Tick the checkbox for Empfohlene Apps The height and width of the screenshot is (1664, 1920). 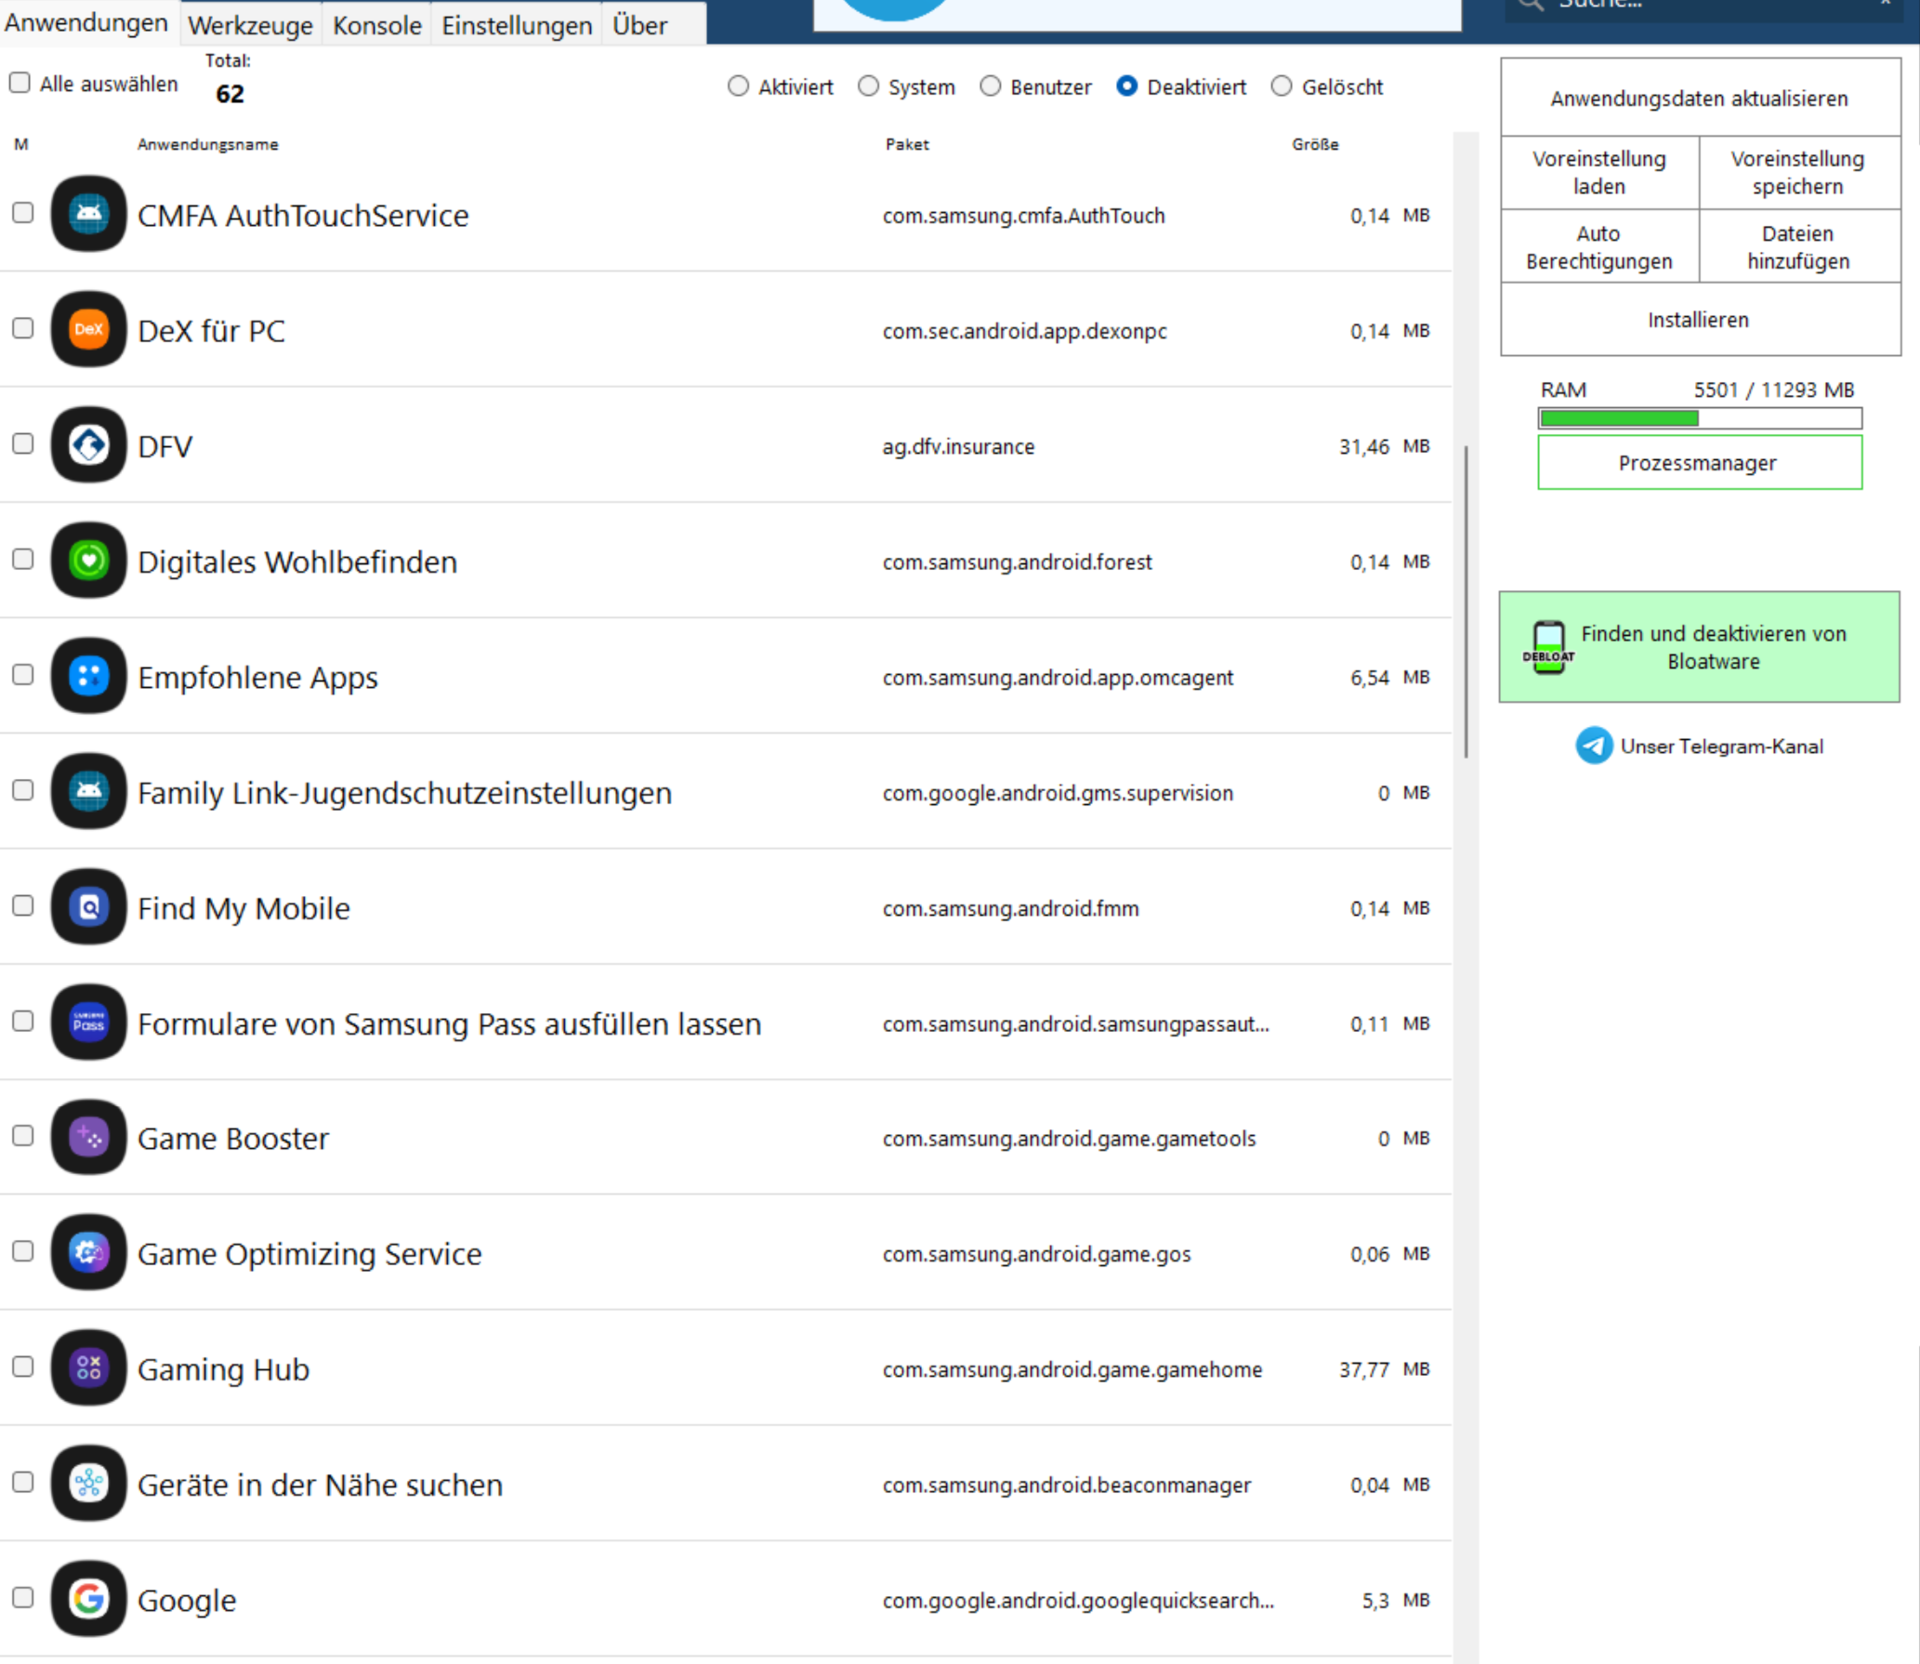pyautogui.click(x=23, y=675)
